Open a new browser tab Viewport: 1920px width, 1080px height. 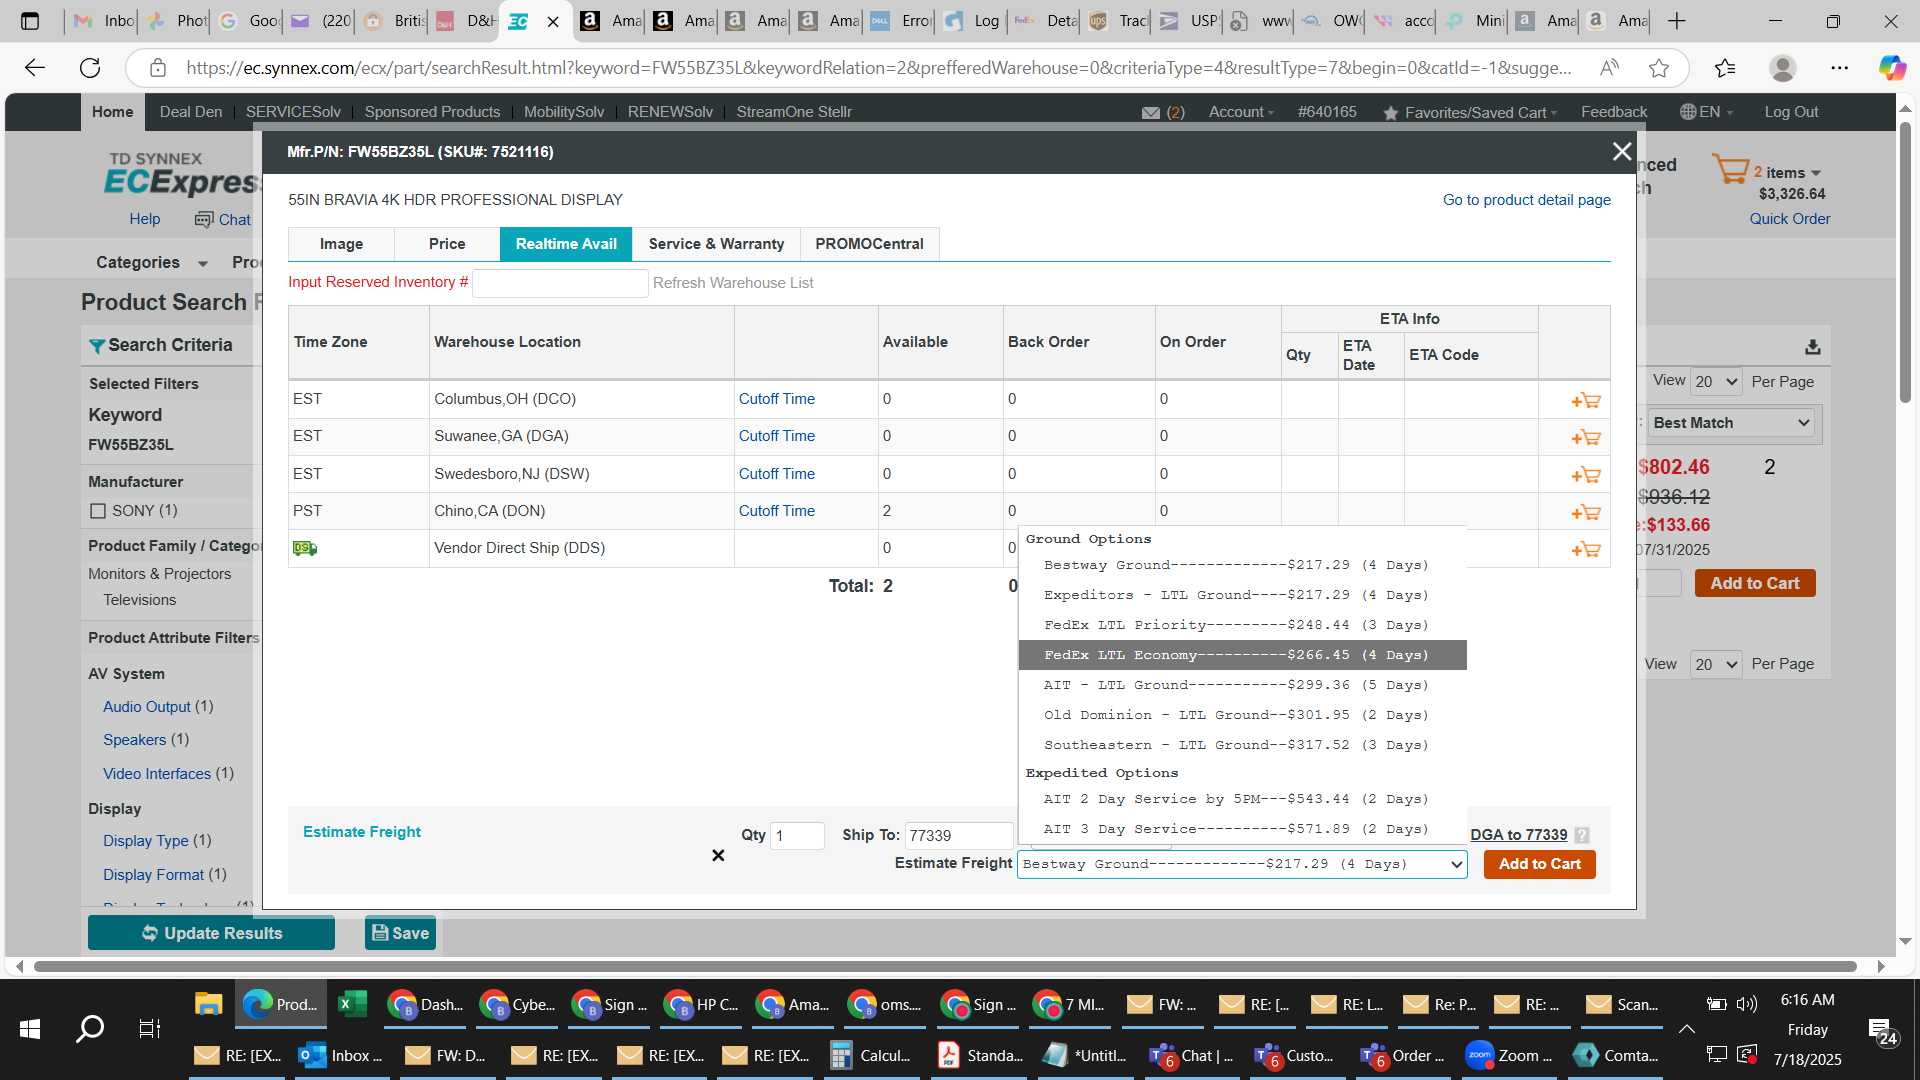tap(1677, 21)
